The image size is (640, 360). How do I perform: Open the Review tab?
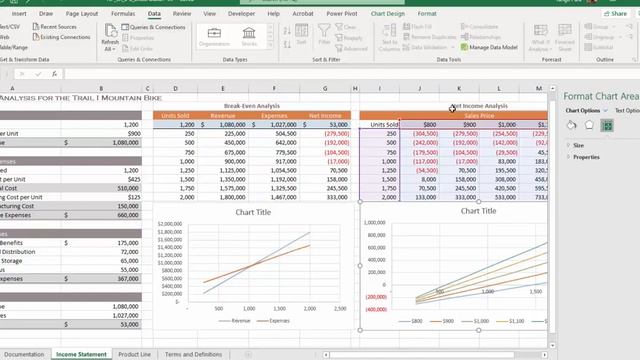point(182,13)
